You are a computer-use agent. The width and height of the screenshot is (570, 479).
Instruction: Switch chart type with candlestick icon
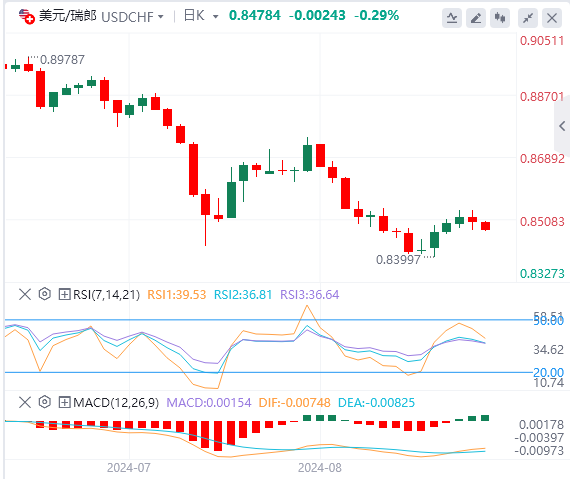(x=500, y=17)
